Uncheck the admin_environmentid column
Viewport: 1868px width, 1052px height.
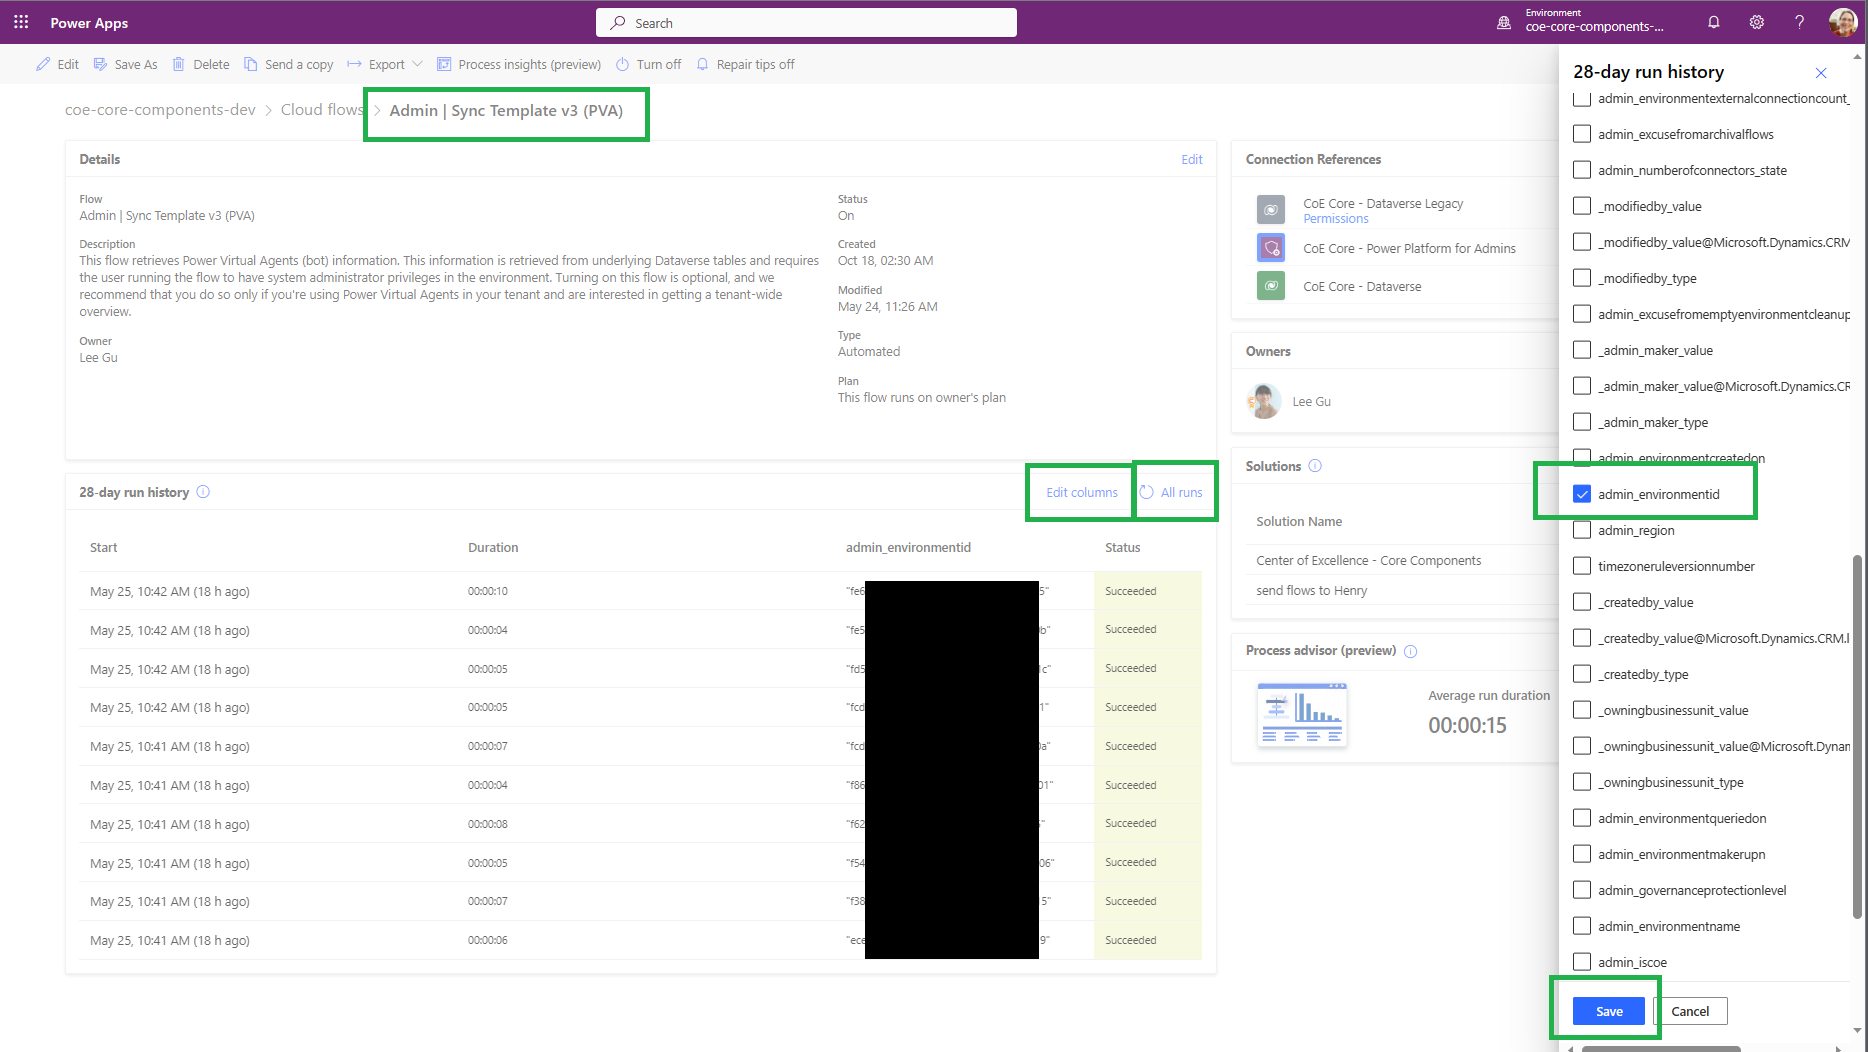1582,493
